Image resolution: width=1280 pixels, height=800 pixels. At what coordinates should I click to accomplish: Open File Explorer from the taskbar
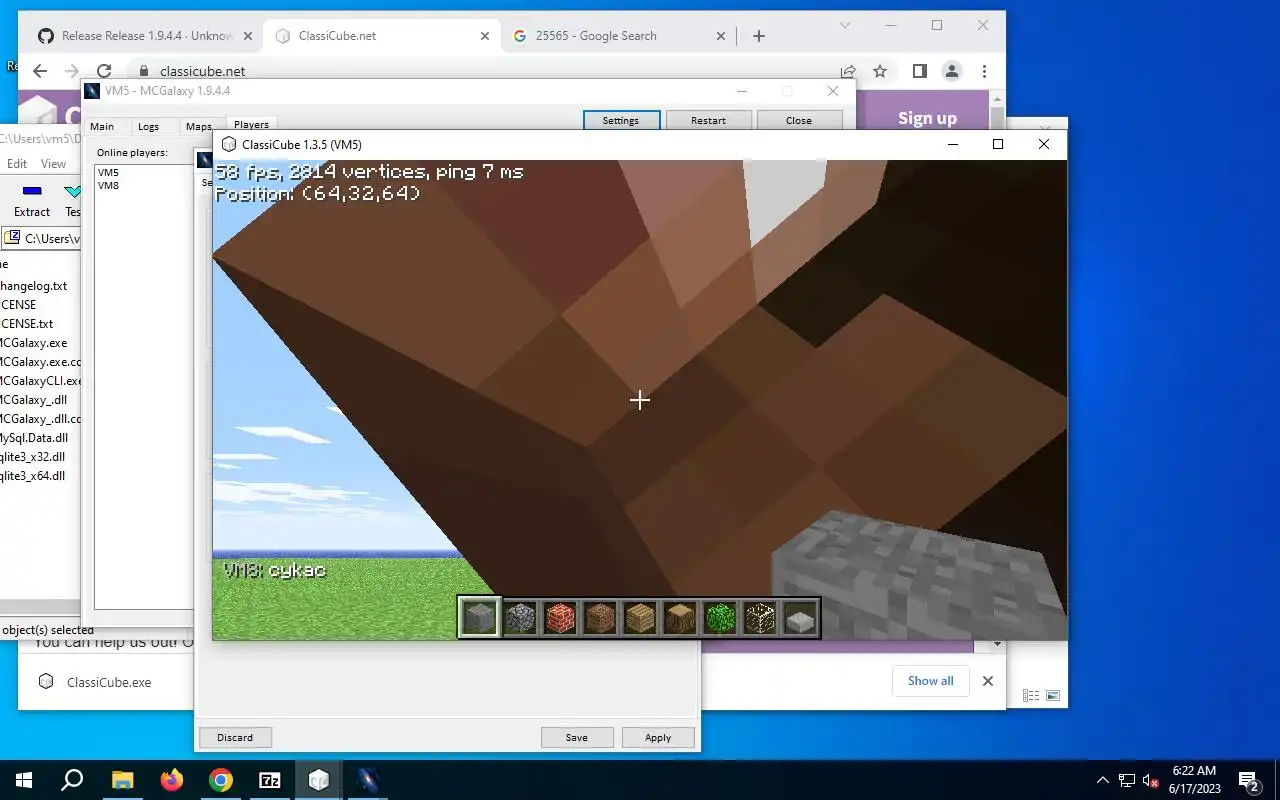coord(122,780)
